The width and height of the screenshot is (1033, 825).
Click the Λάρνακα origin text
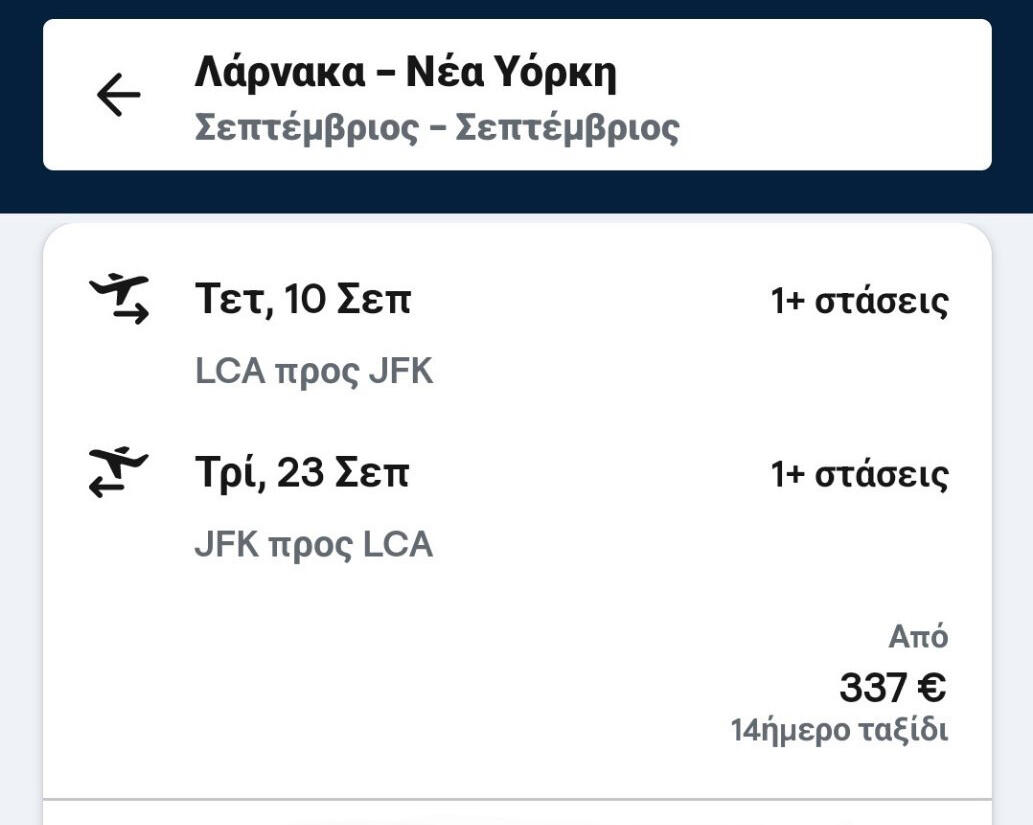(281, 73)
